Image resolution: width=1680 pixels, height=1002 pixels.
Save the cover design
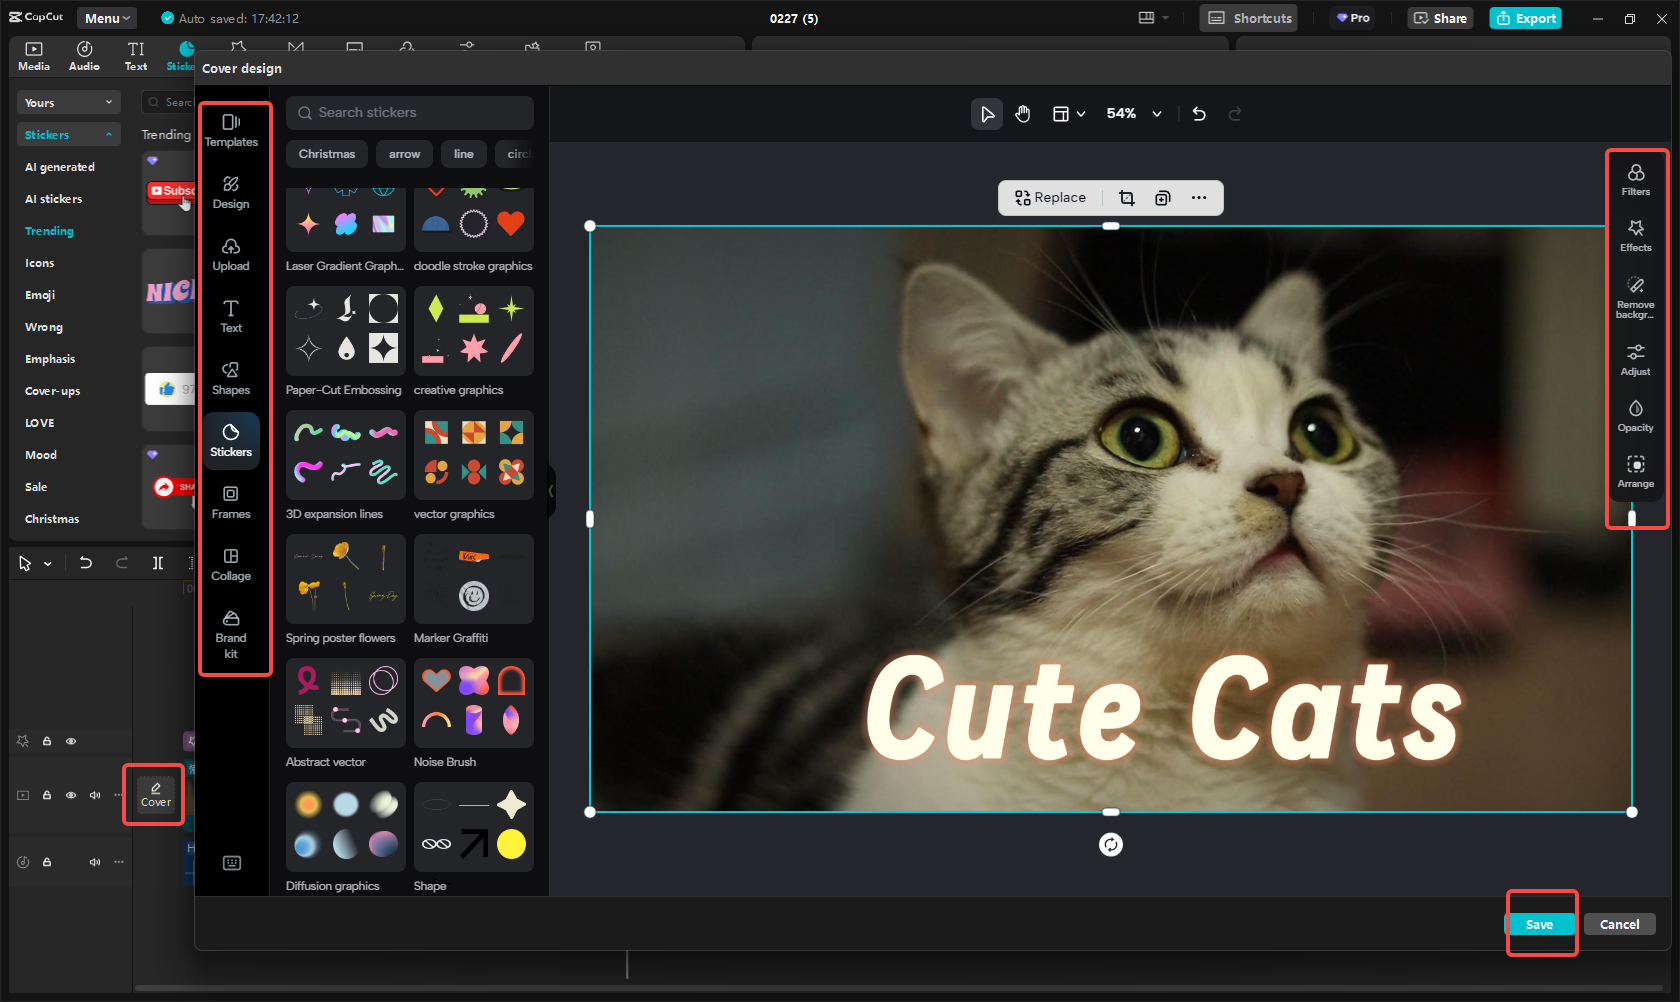click(x=1540, y=924)
